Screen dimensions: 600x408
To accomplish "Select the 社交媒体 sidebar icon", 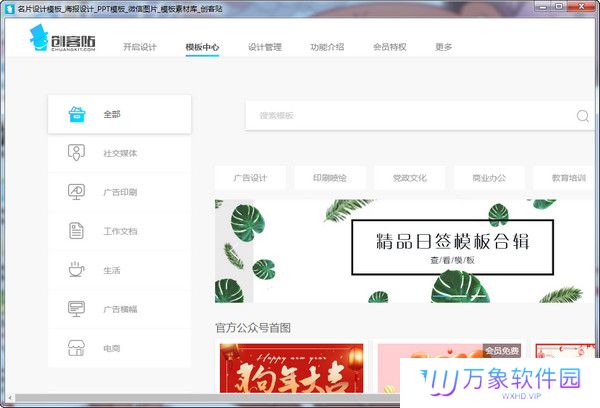I will [x=76, y=153].
